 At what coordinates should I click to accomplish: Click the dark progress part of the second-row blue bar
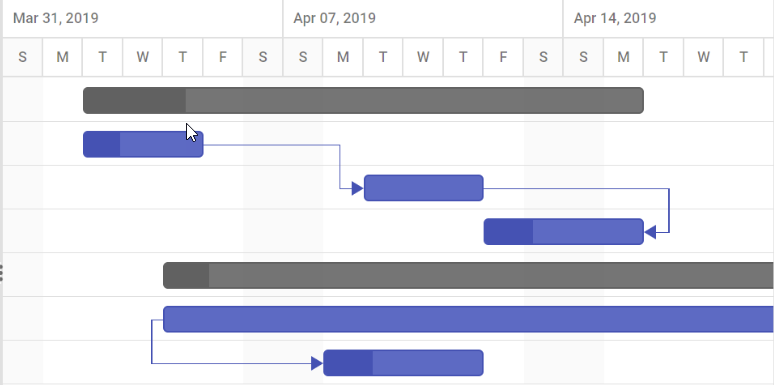102,145
